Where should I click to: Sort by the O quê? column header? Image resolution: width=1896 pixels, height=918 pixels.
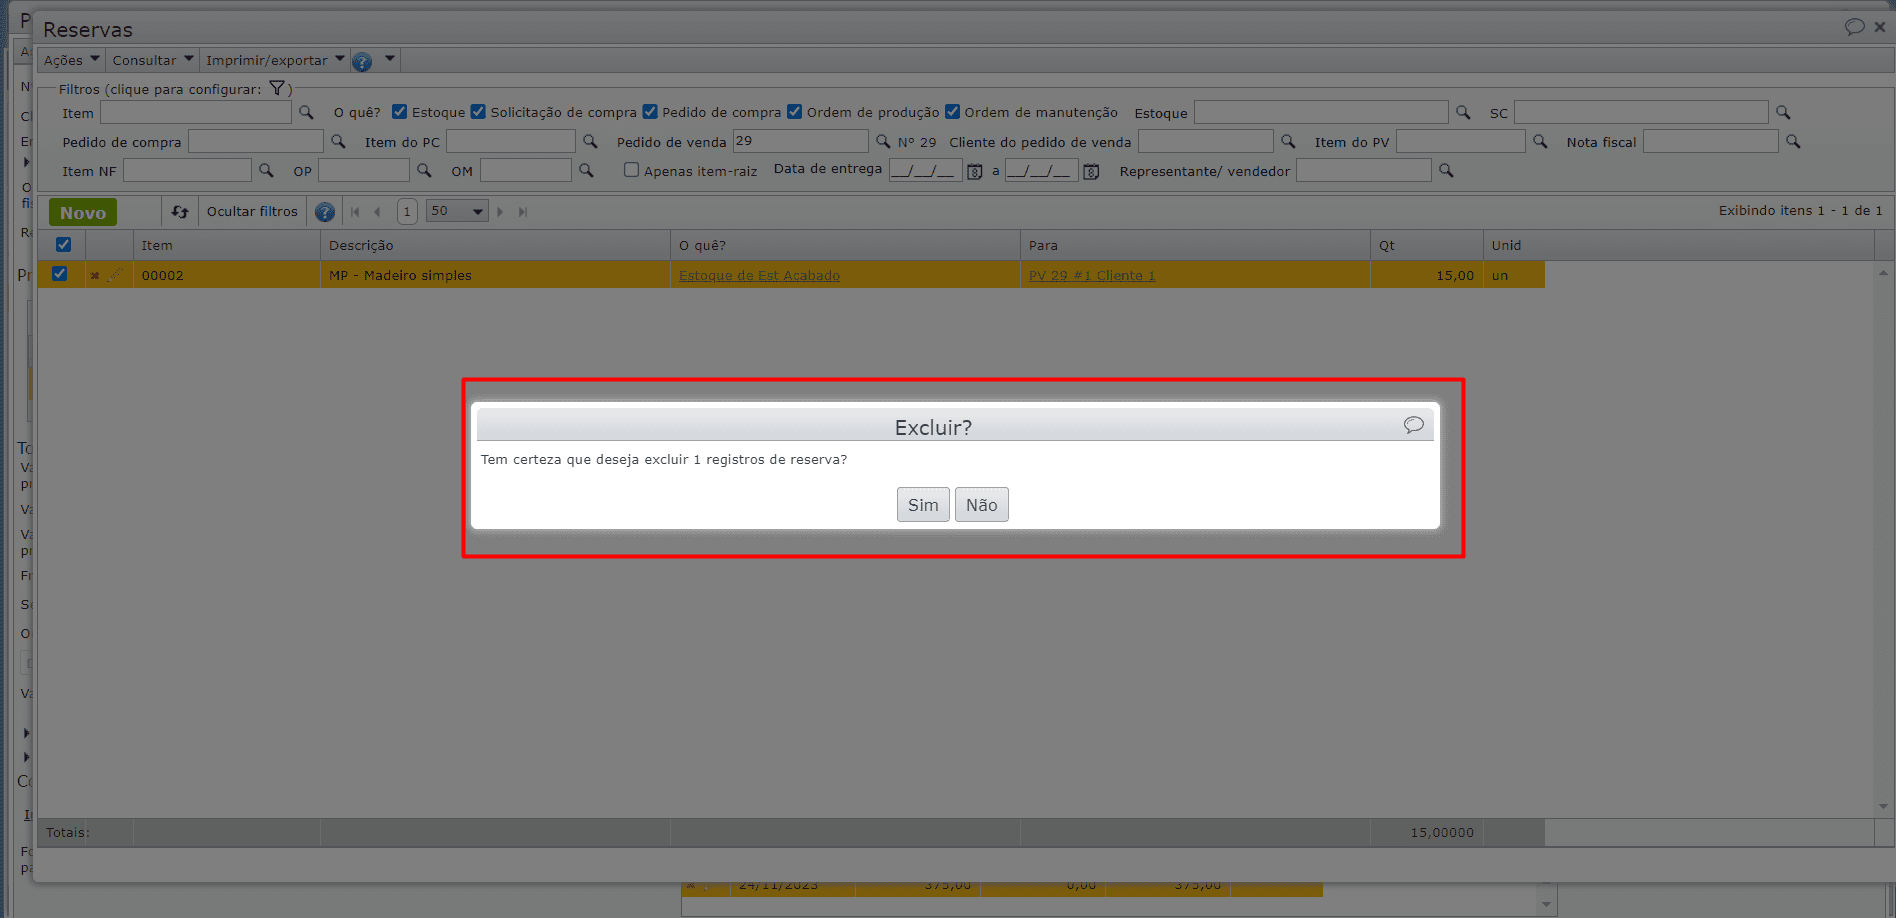coord(845,245)
